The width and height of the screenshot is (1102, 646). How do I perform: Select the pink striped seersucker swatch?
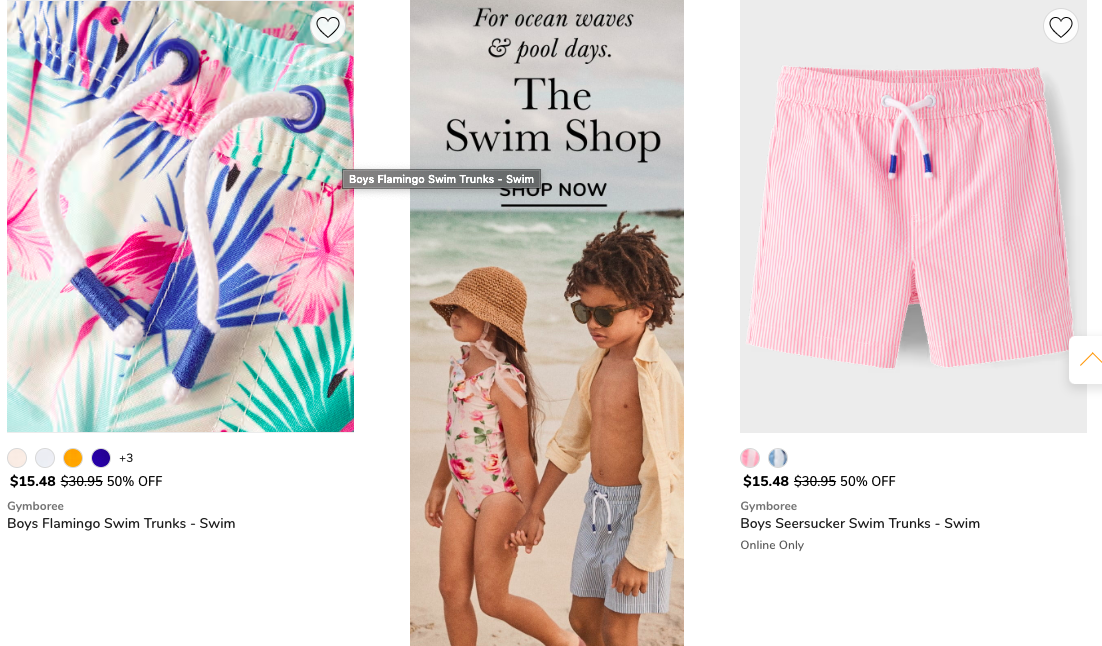tap(750, 458)
